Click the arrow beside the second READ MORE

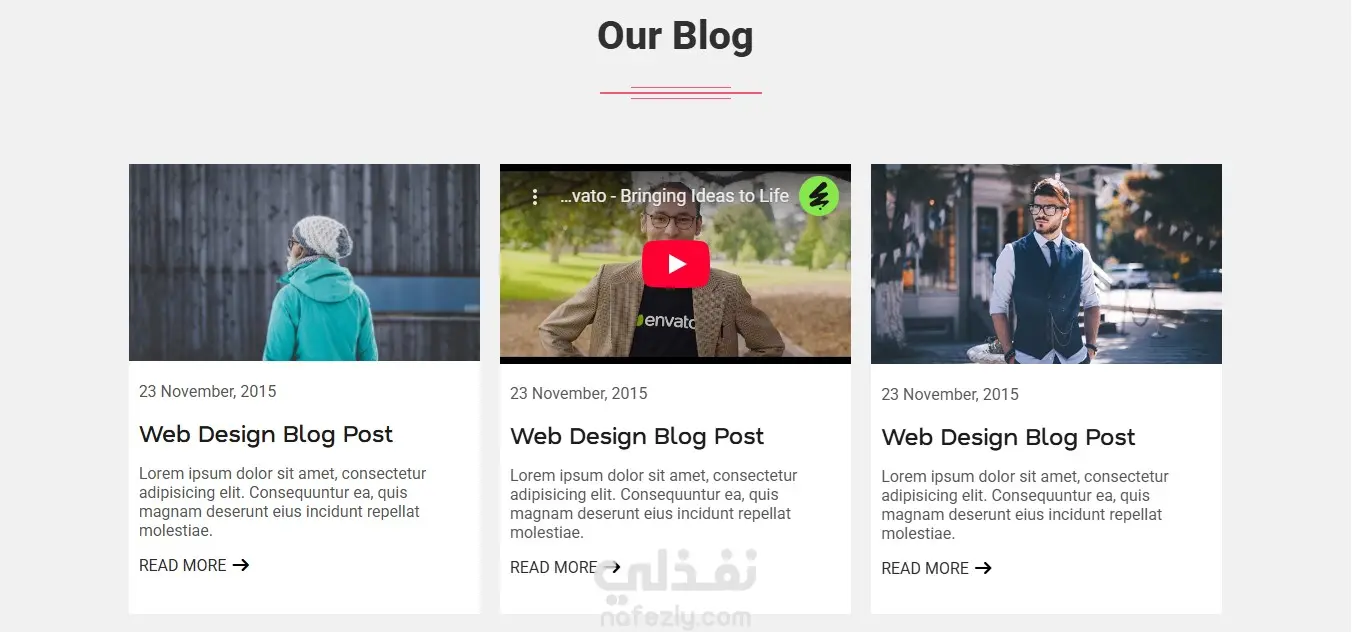pyautogui.click(x=612, y=567)
